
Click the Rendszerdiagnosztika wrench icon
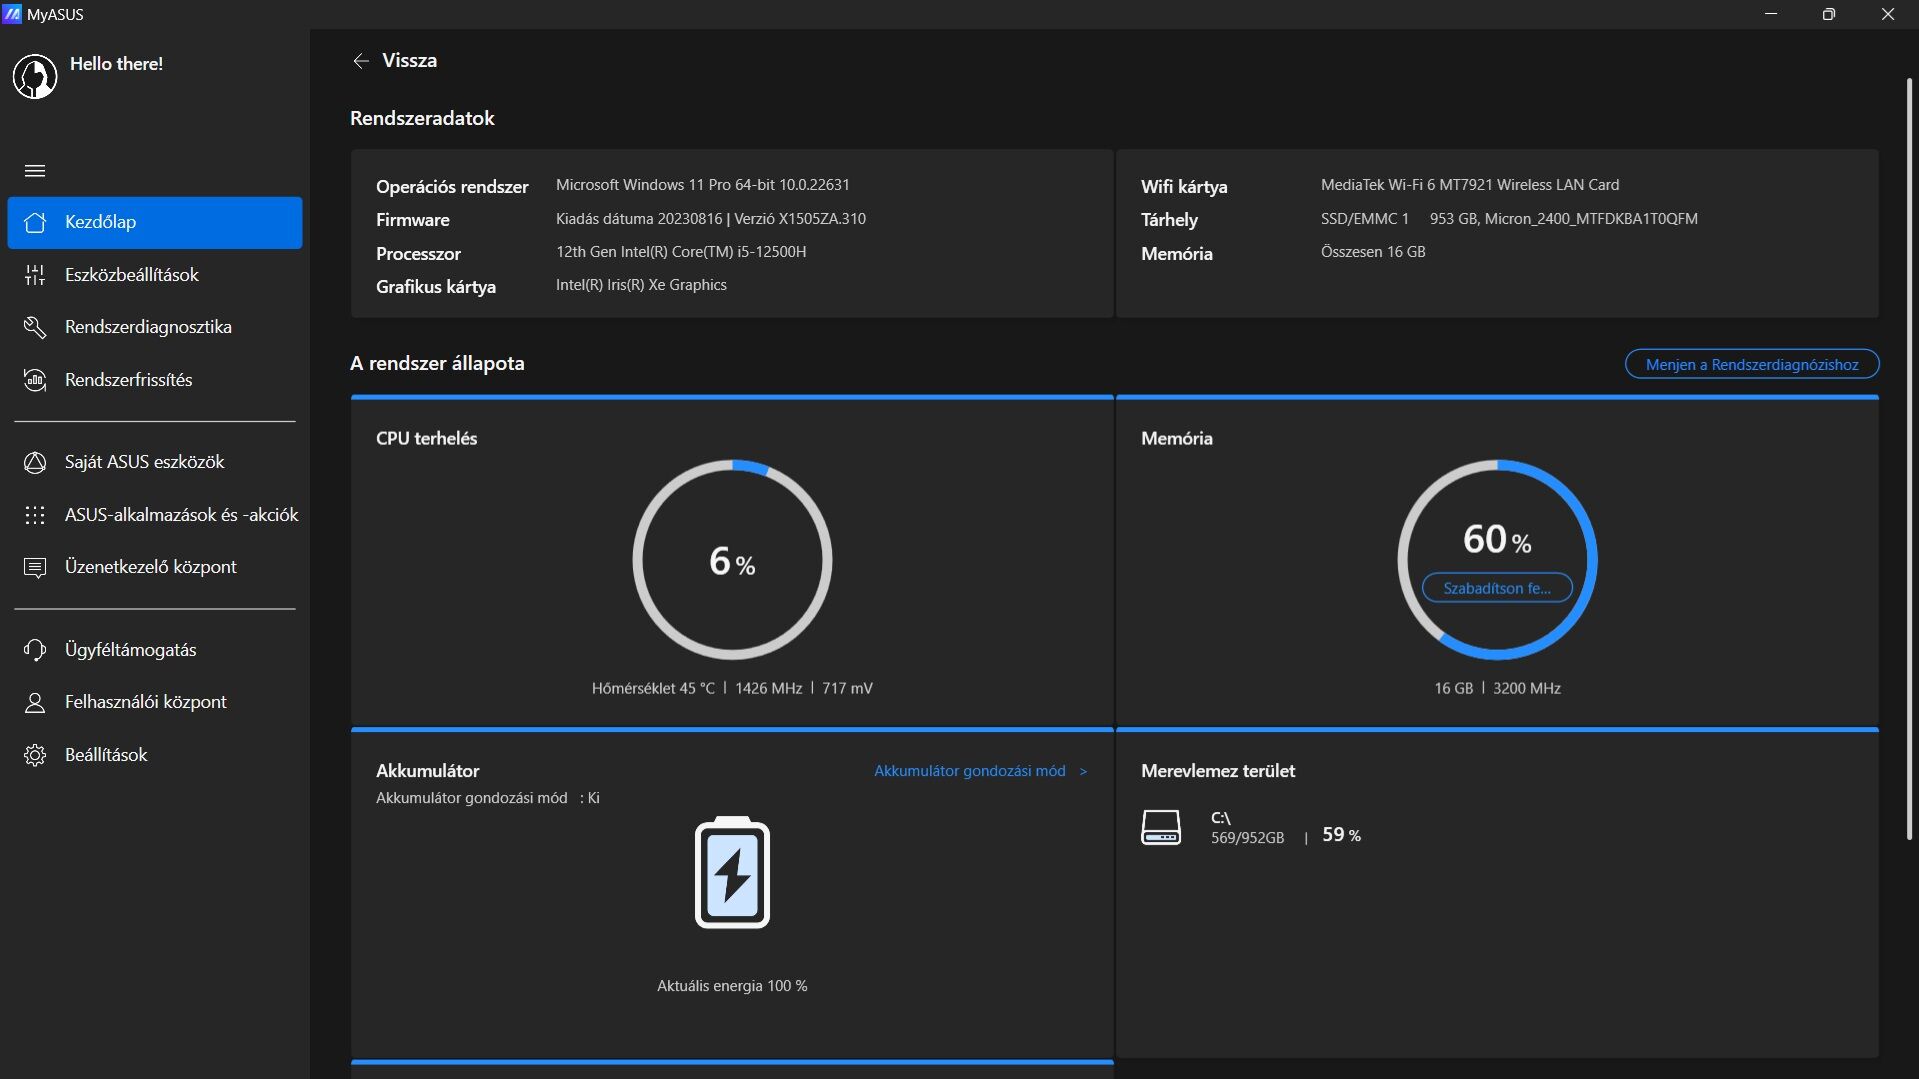[x=35, y=327]
